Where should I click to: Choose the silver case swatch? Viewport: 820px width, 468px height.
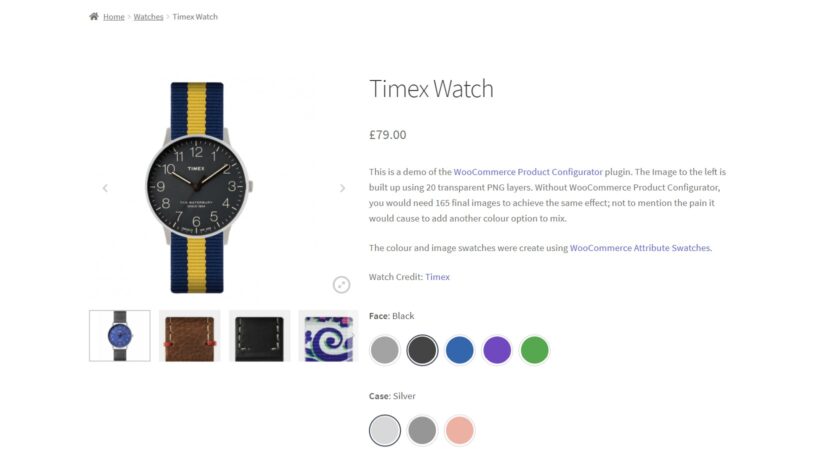point(384,430)
